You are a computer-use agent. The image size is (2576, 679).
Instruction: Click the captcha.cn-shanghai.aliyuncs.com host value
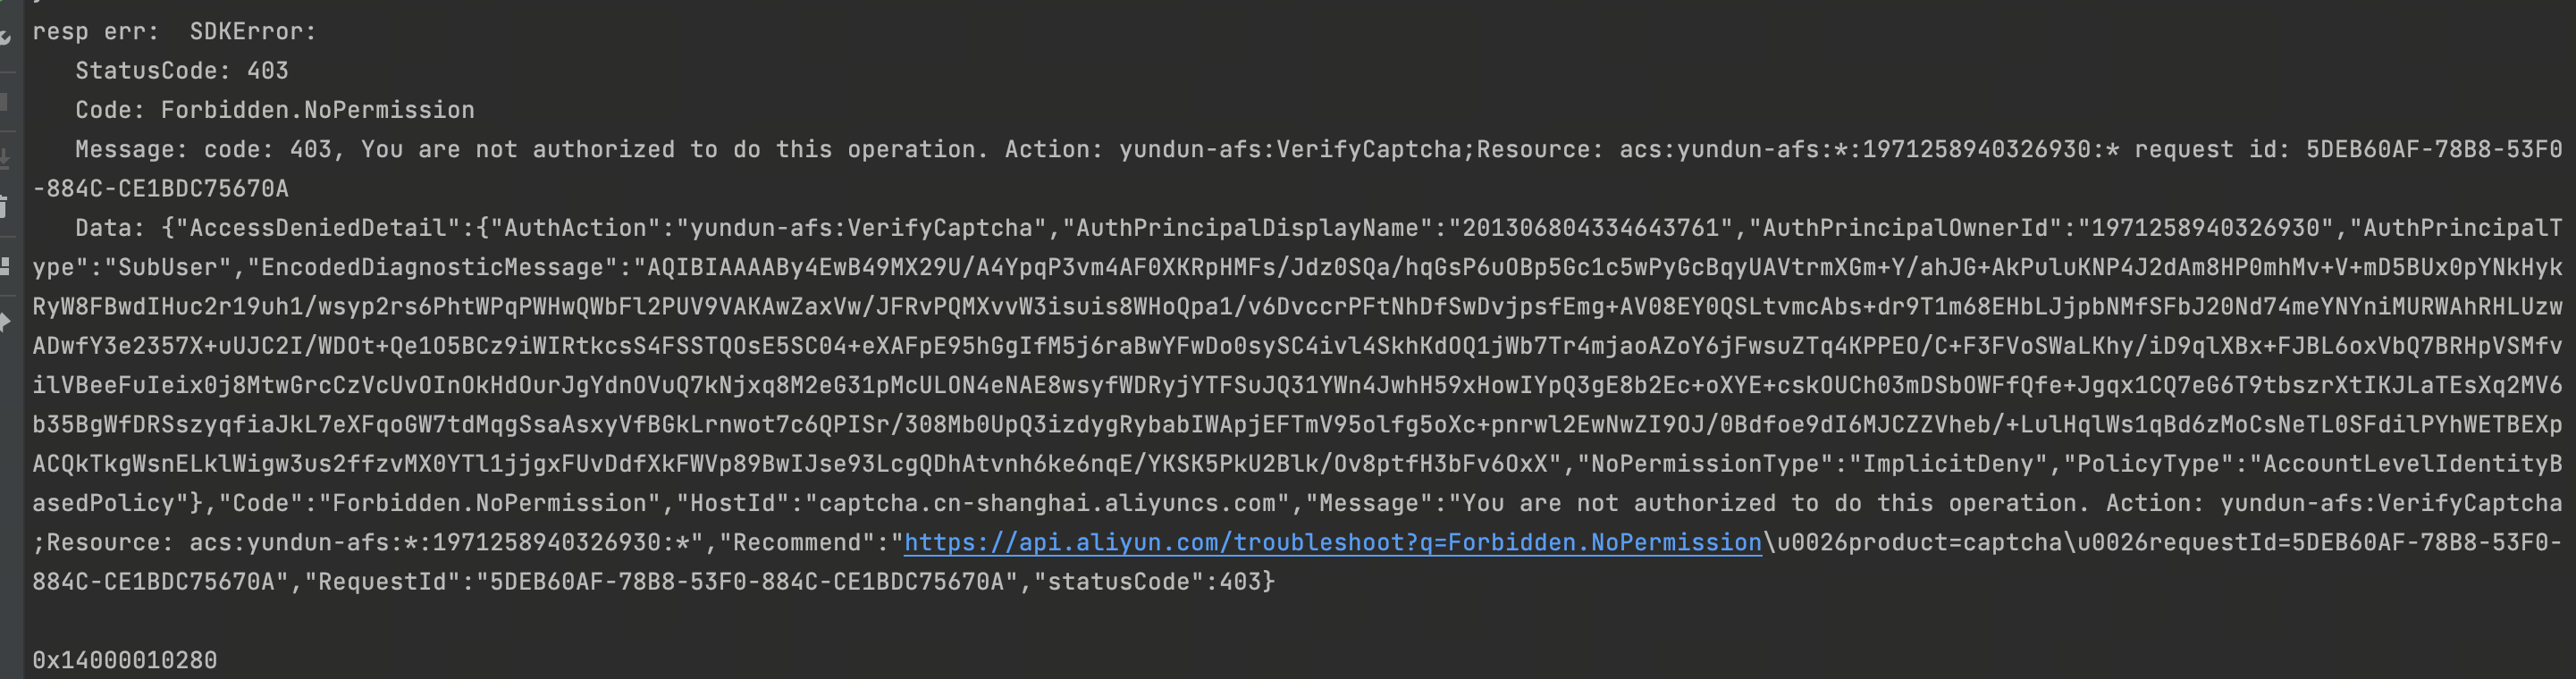[x=1047, y=503]
